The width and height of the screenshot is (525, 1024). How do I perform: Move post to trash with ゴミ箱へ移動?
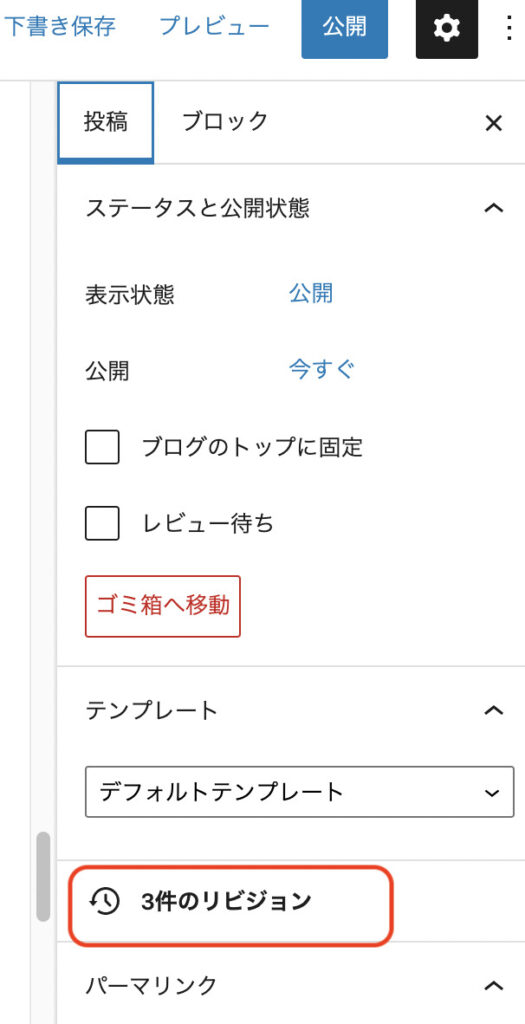[x=163, y=606]
